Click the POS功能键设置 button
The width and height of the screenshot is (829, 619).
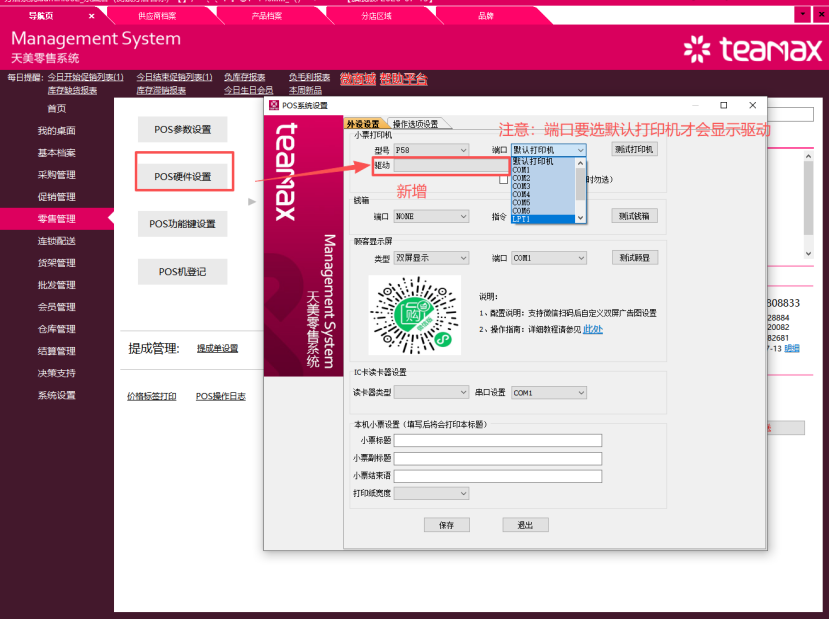[182, 224]
